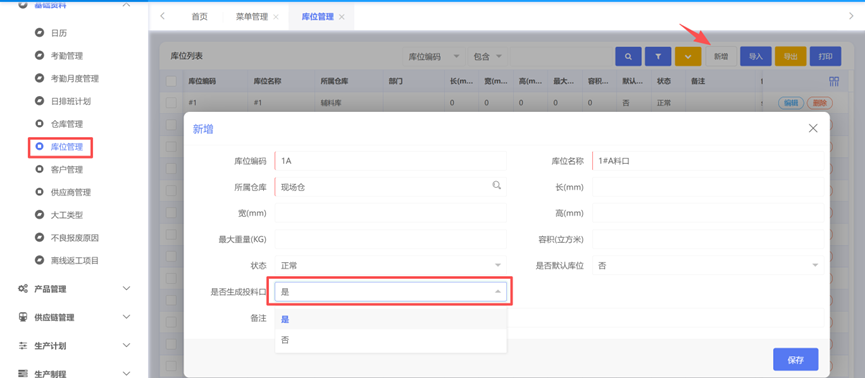The image size is (865, 378).
Task: Click 编辑 for row #1
Action: pos(791,103)
